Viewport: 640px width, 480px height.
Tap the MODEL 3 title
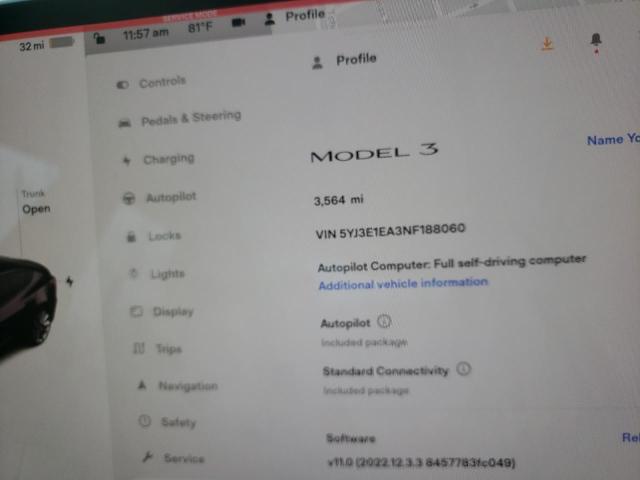(x=374, y=152)
